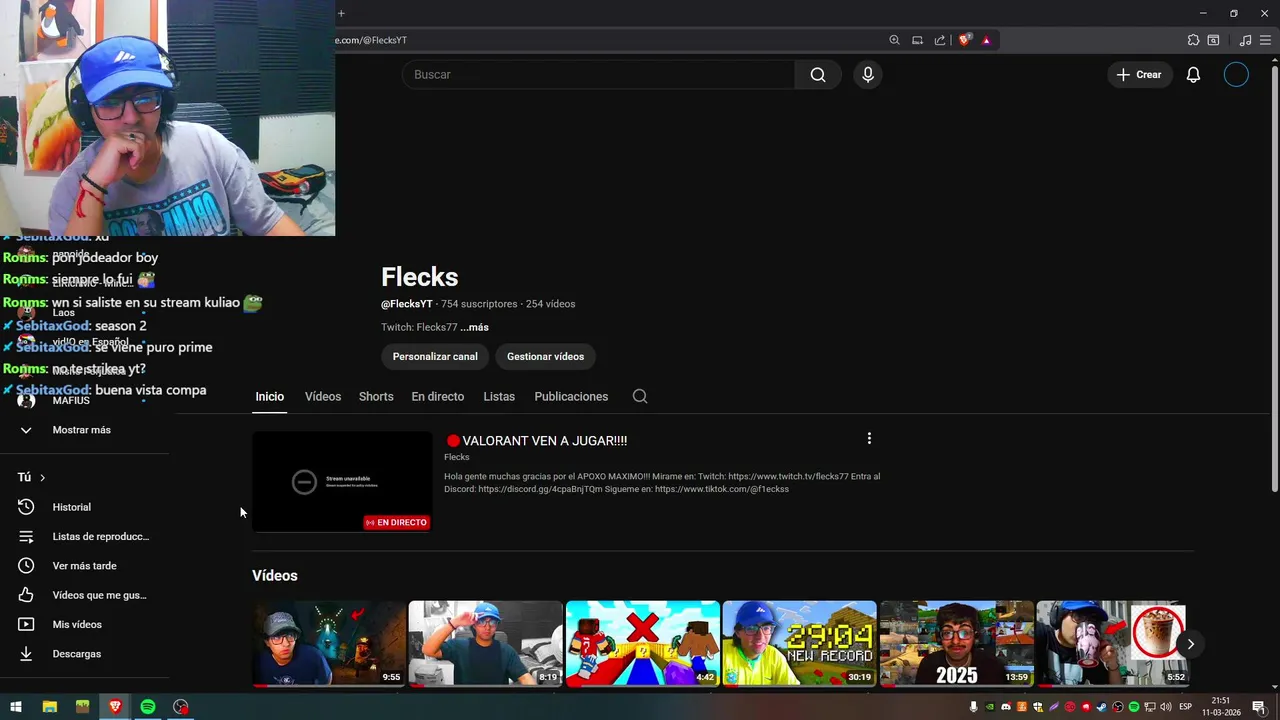Image resolution: width=1280 pixels, height=720 pixels.
Task: Open Windows notification center icon
Action: point(1259,707)
